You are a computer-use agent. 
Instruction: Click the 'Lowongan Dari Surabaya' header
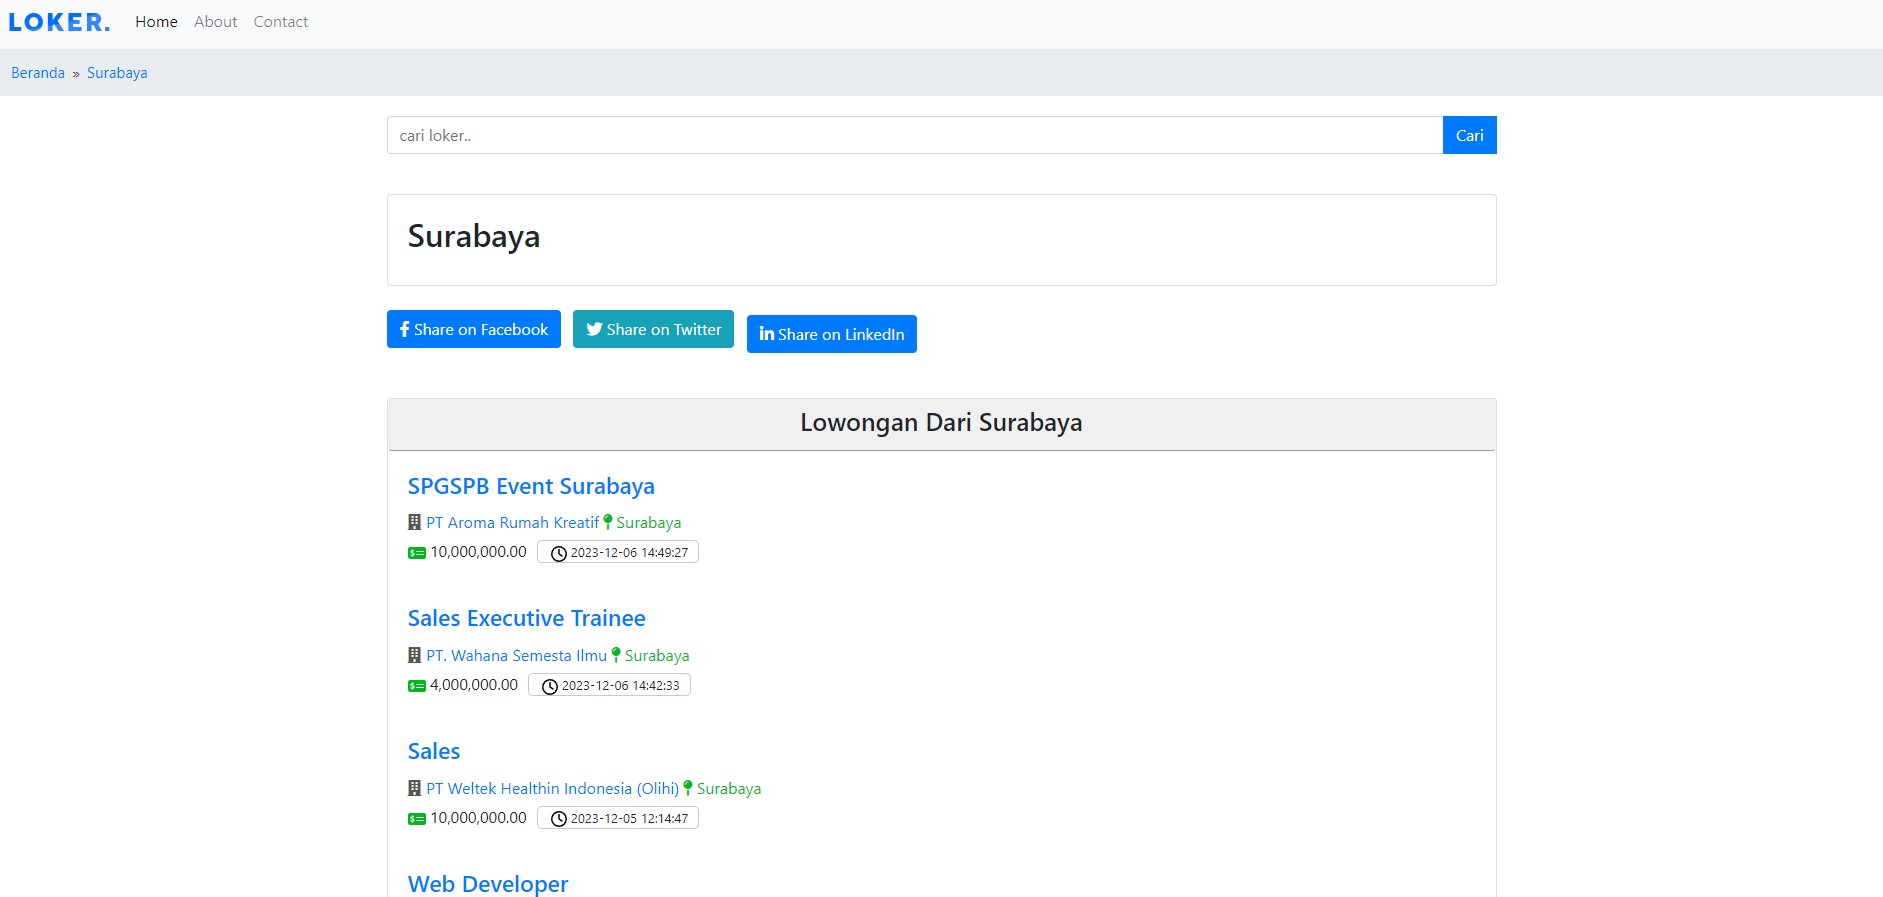click(941, 423)
